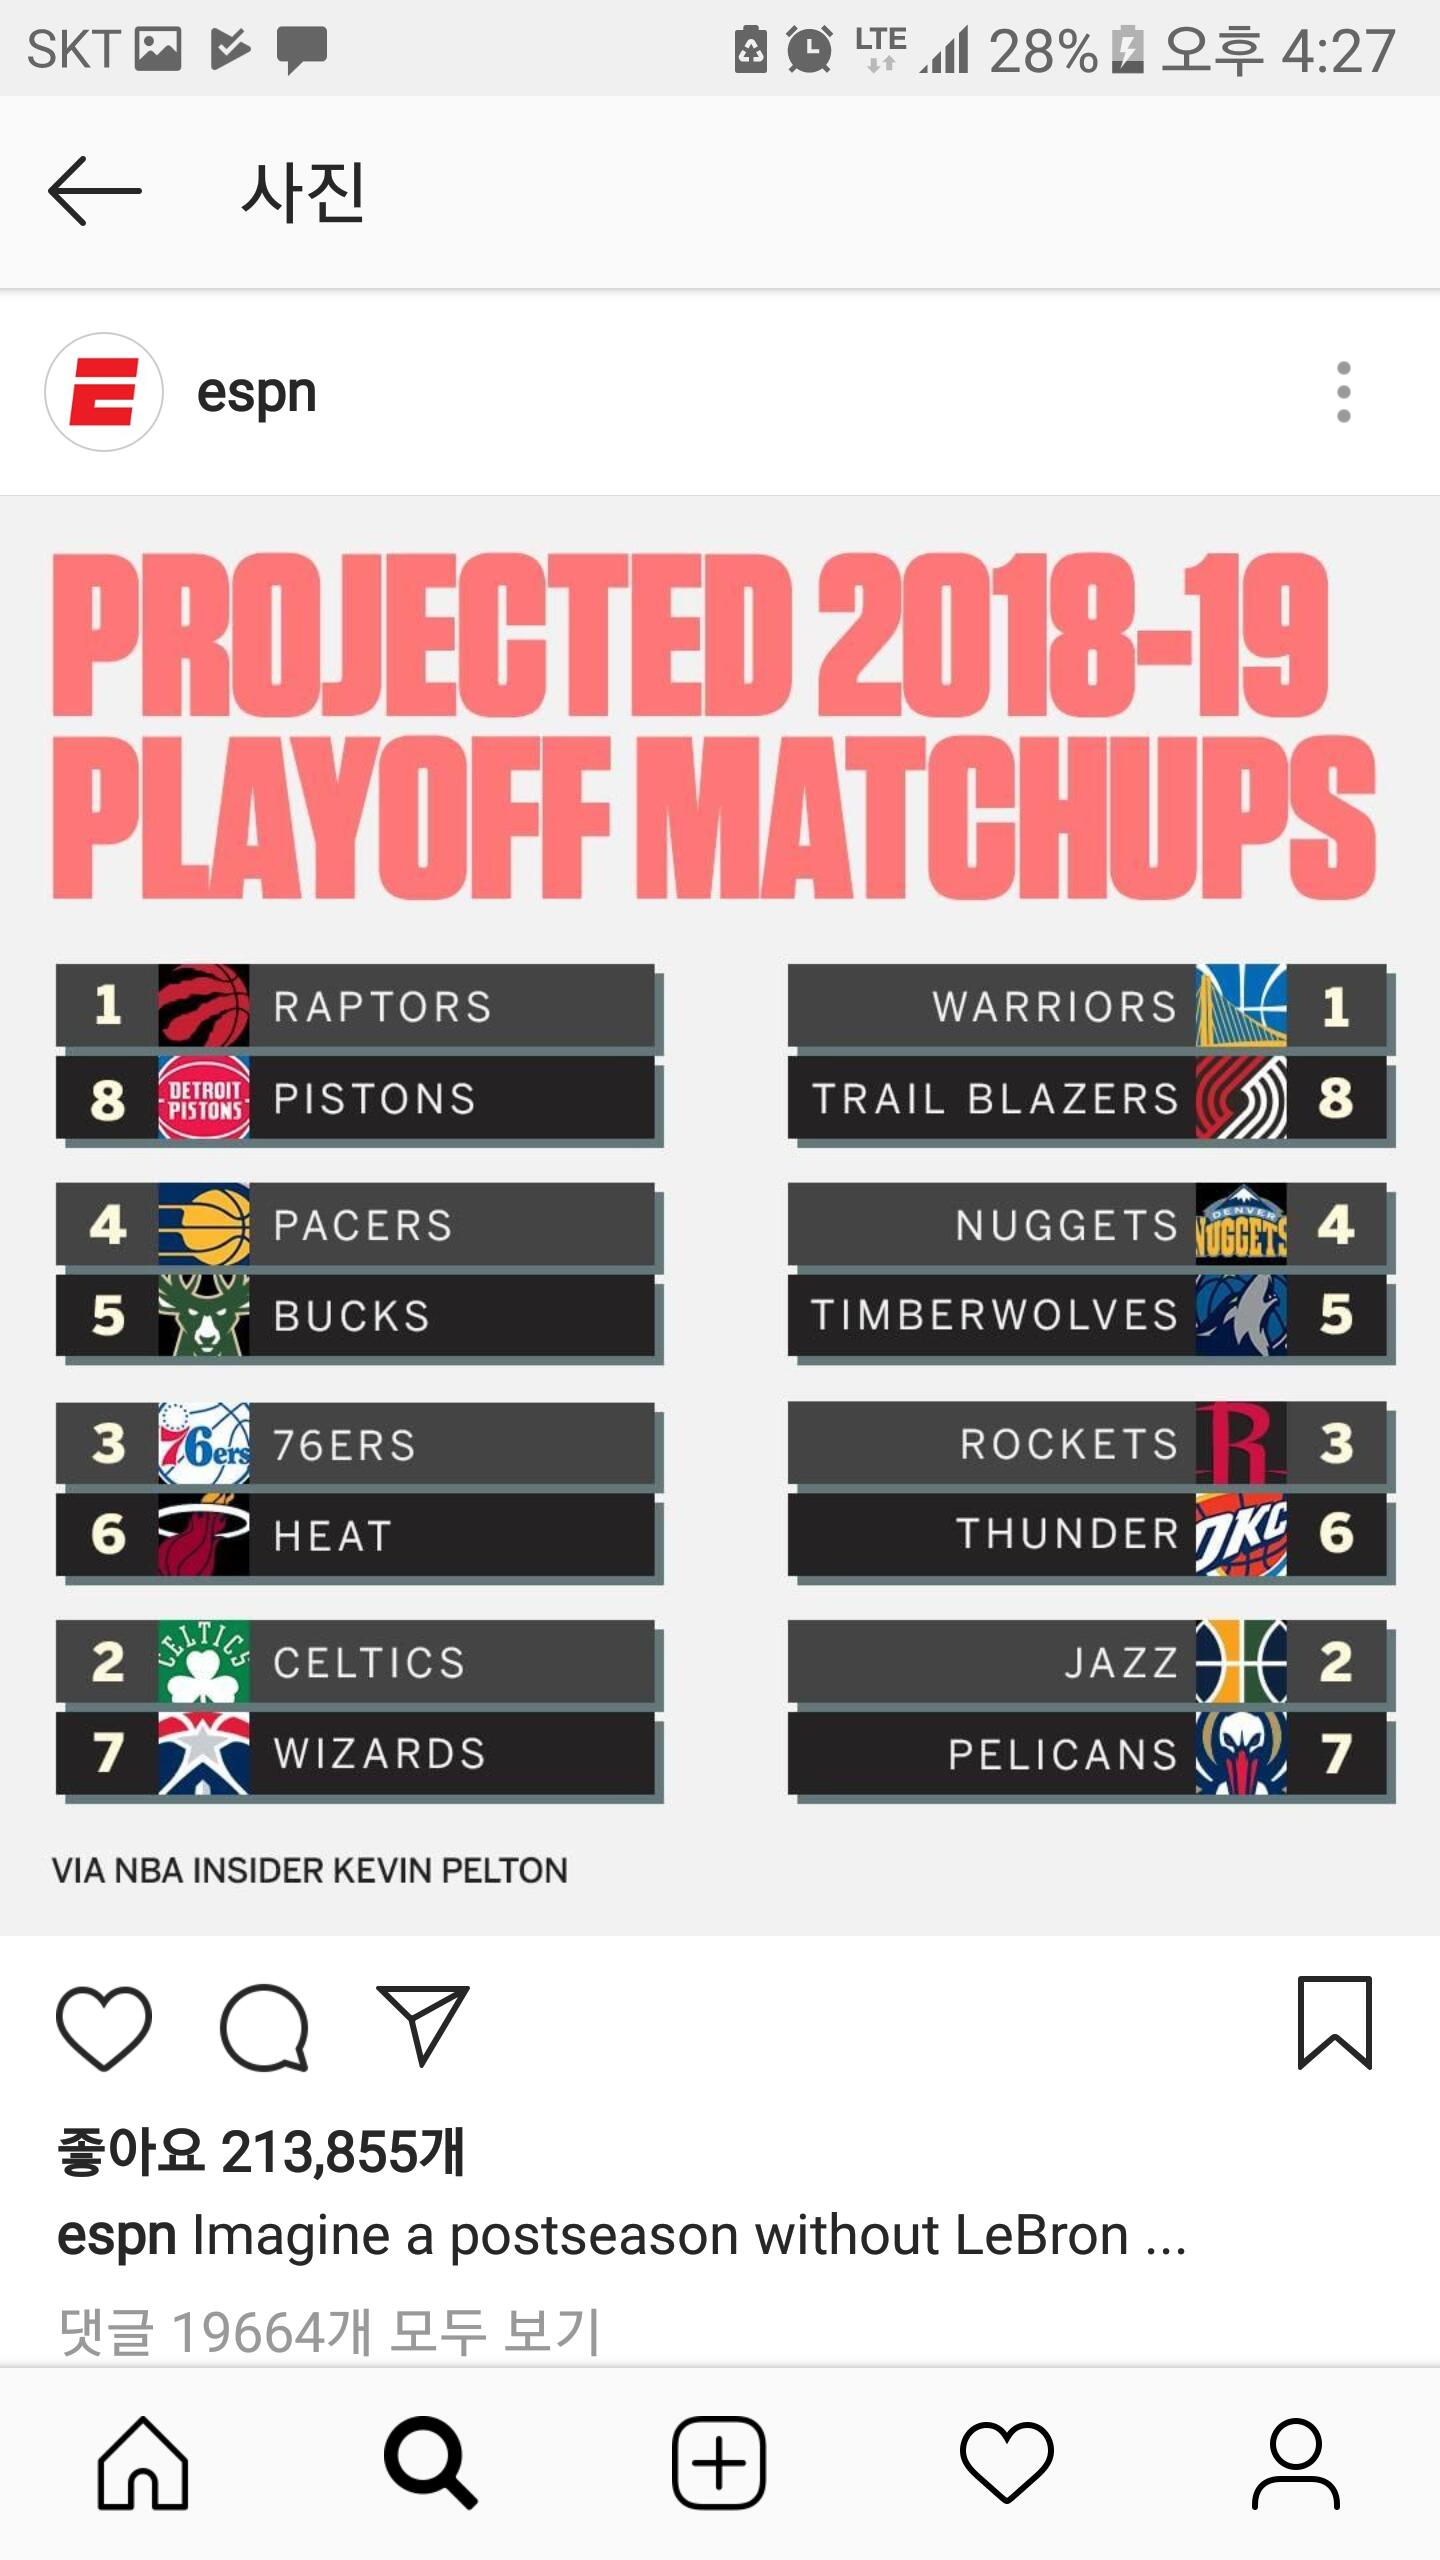Save the post with the bookmark icon
The height and width of the screenshot is (2560, 1440).
click(1334, 2022)
